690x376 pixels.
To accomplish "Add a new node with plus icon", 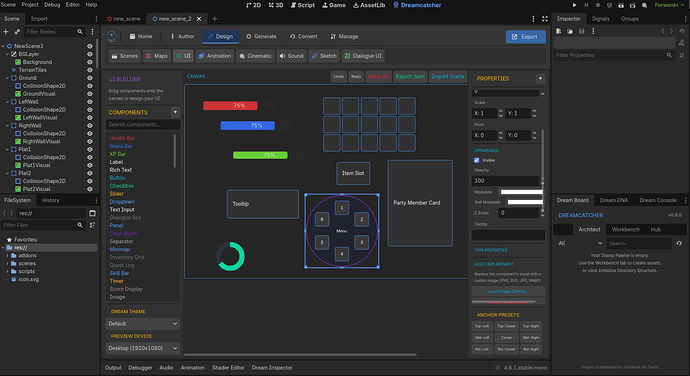I will (x=6, y=32).
